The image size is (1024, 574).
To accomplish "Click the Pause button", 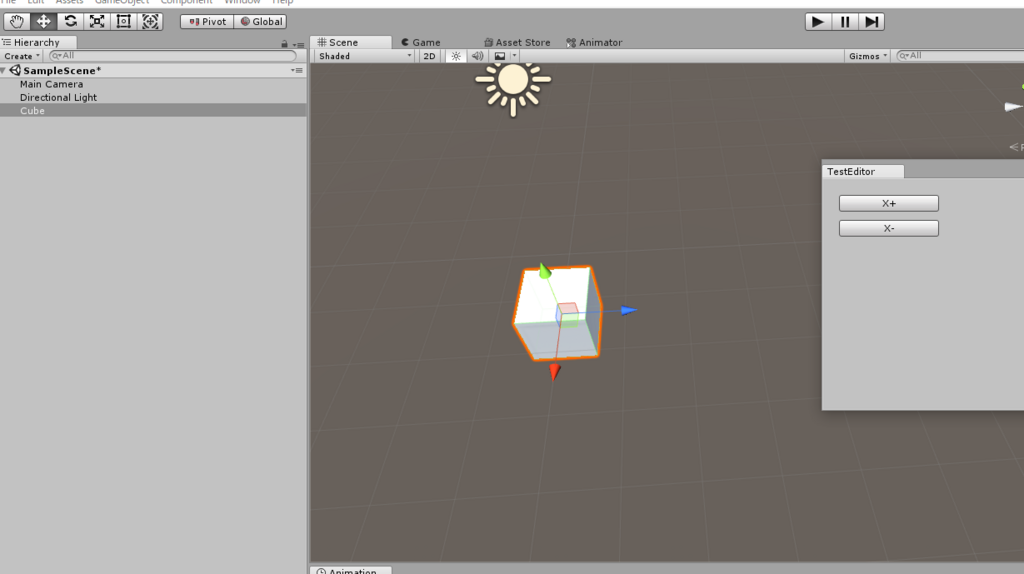I will click(x=844, y=22).
